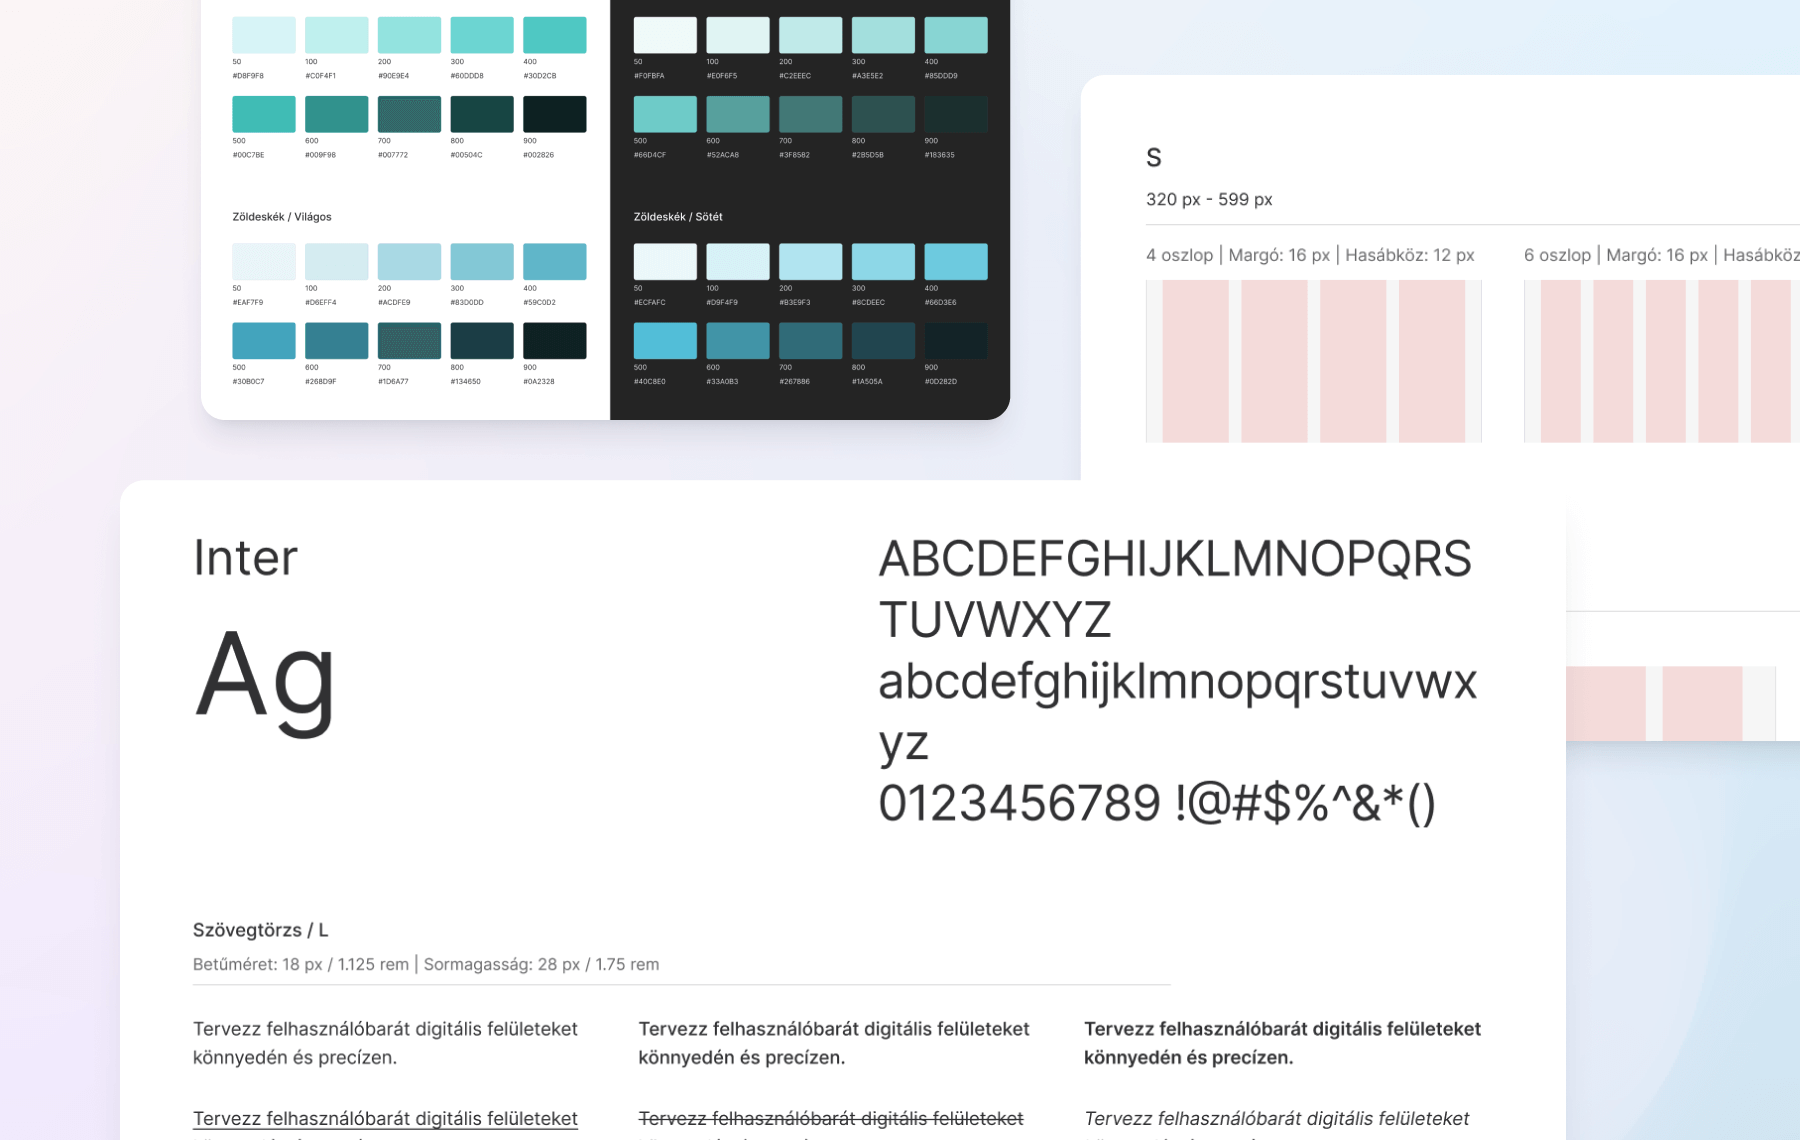Pick the #183635 swatch

tap(956, 114)
